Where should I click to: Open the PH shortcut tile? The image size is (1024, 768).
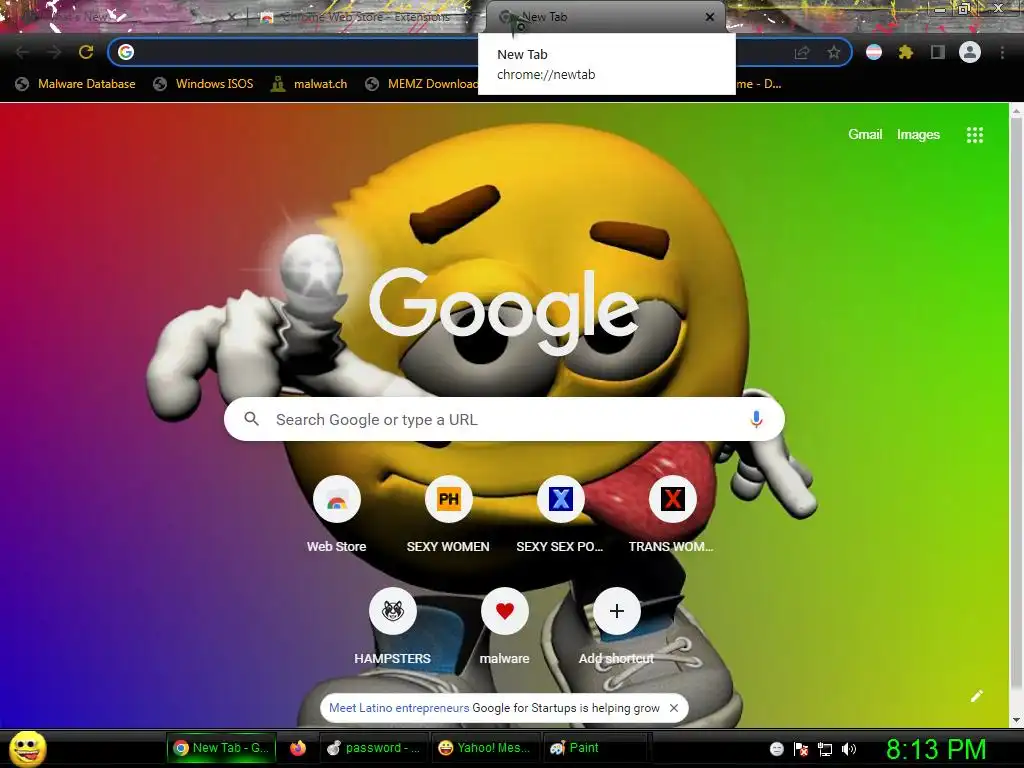pos(448,515)
